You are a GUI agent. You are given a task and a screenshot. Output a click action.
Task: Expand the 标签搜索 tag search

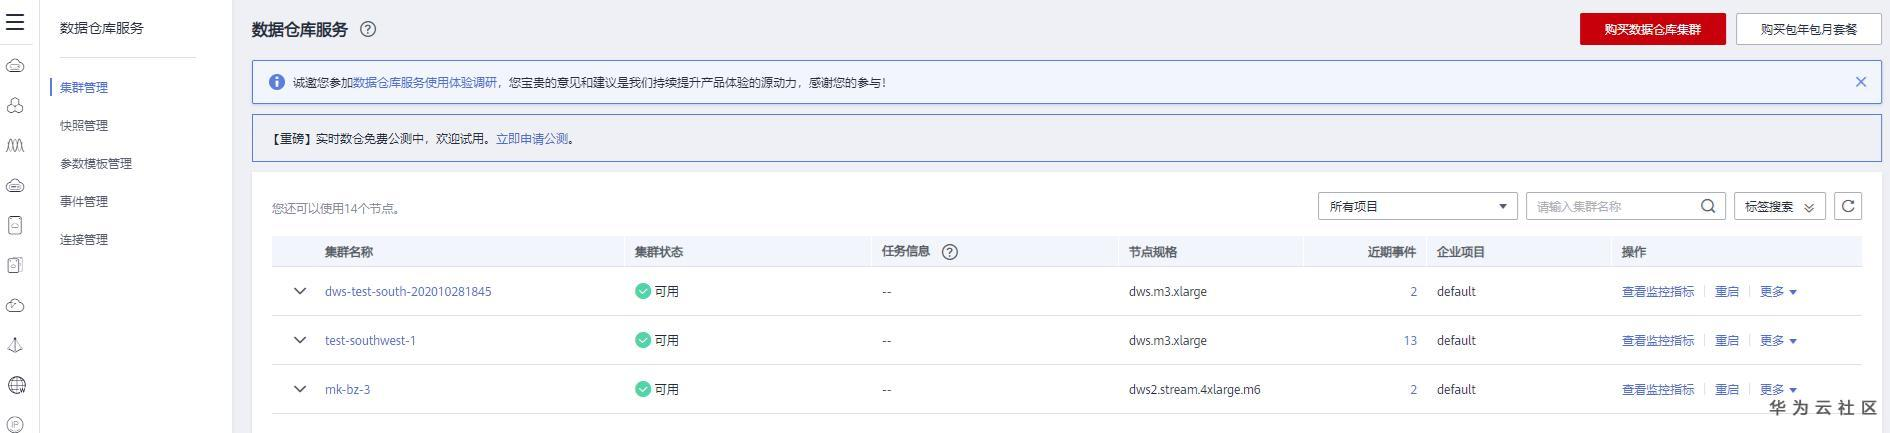pyautogui.click(x=1779, y=206)
